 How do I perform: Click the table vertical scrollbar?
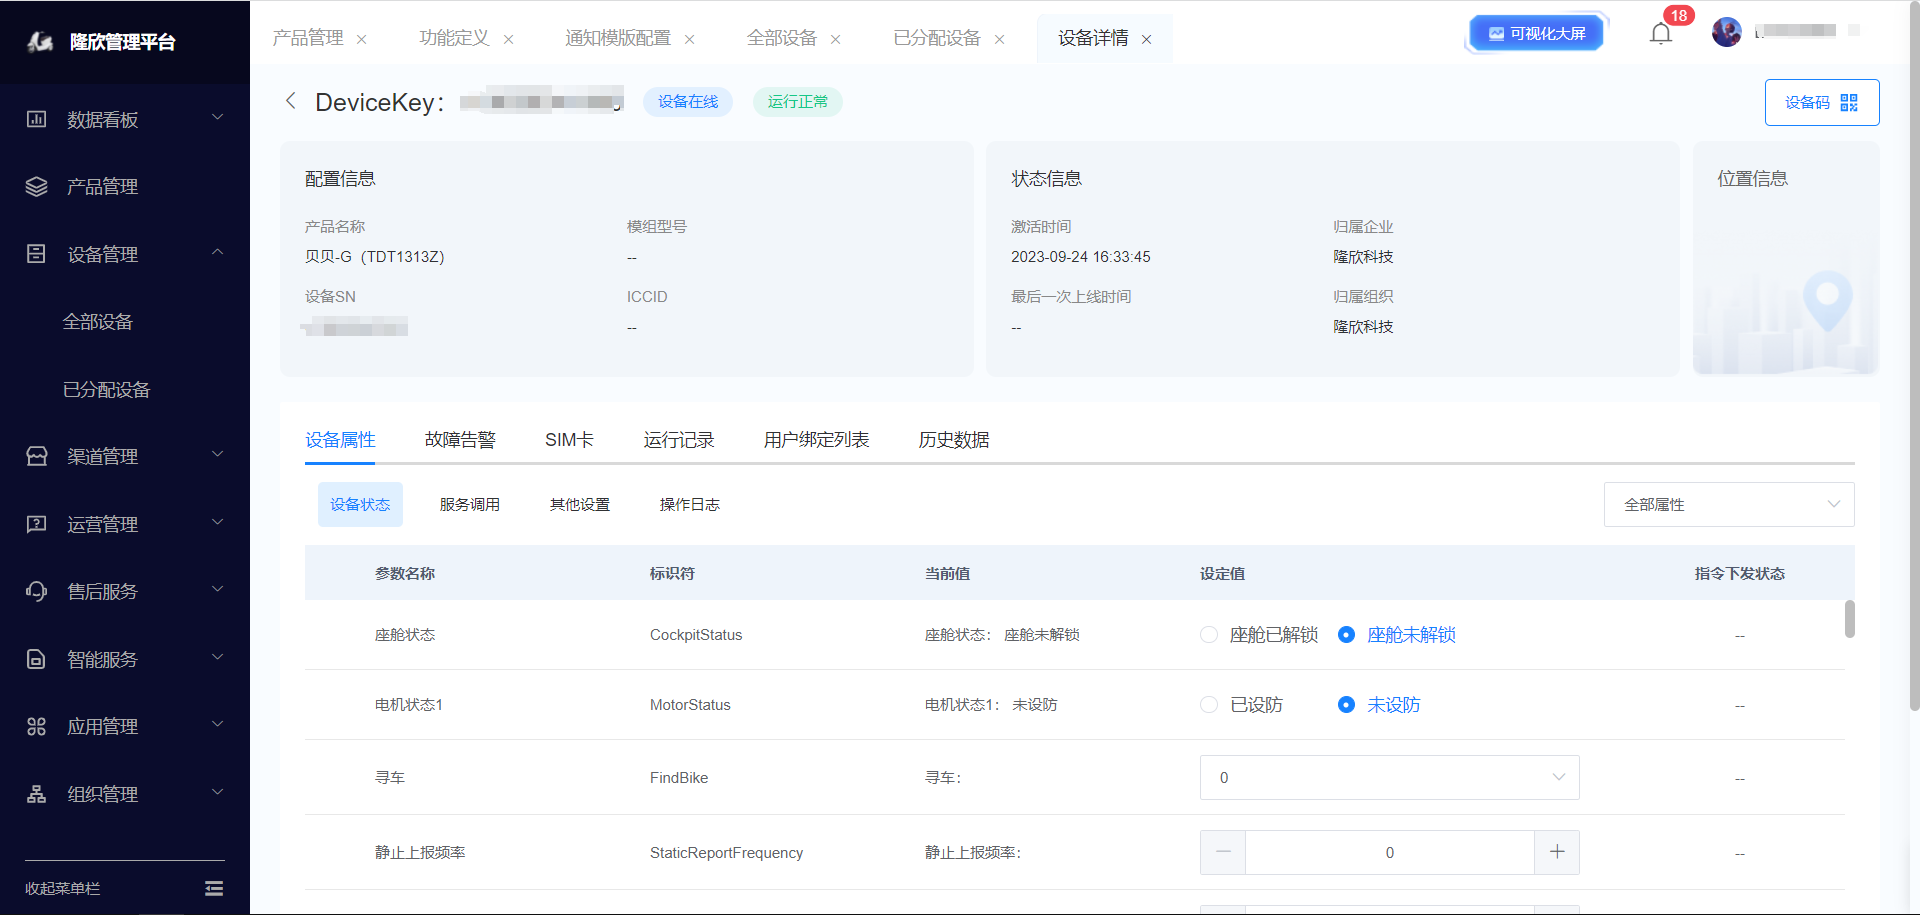1849,619
